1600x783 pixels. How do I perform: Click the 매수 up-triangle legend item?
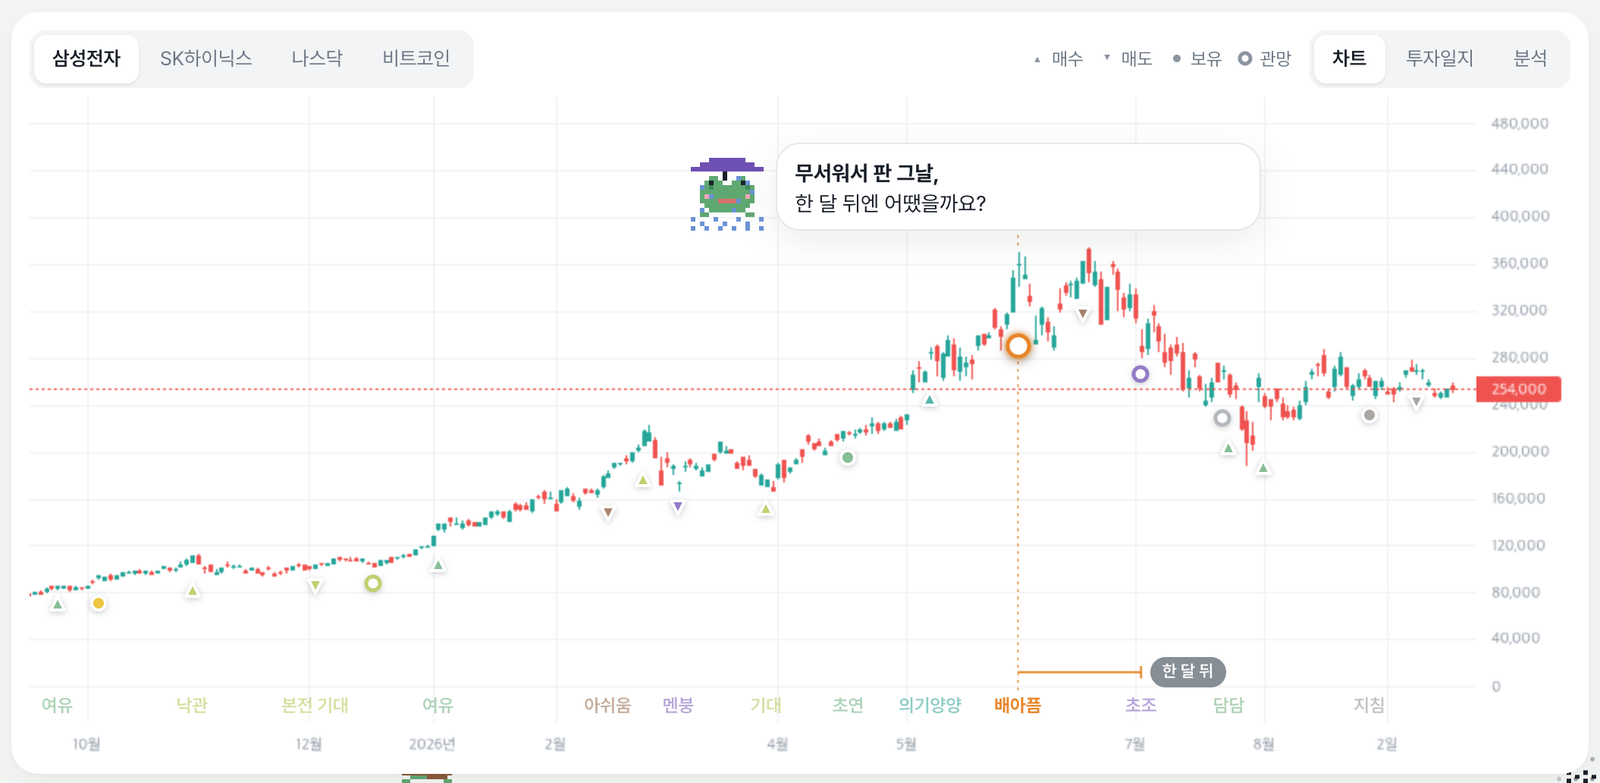(1058, 59)
